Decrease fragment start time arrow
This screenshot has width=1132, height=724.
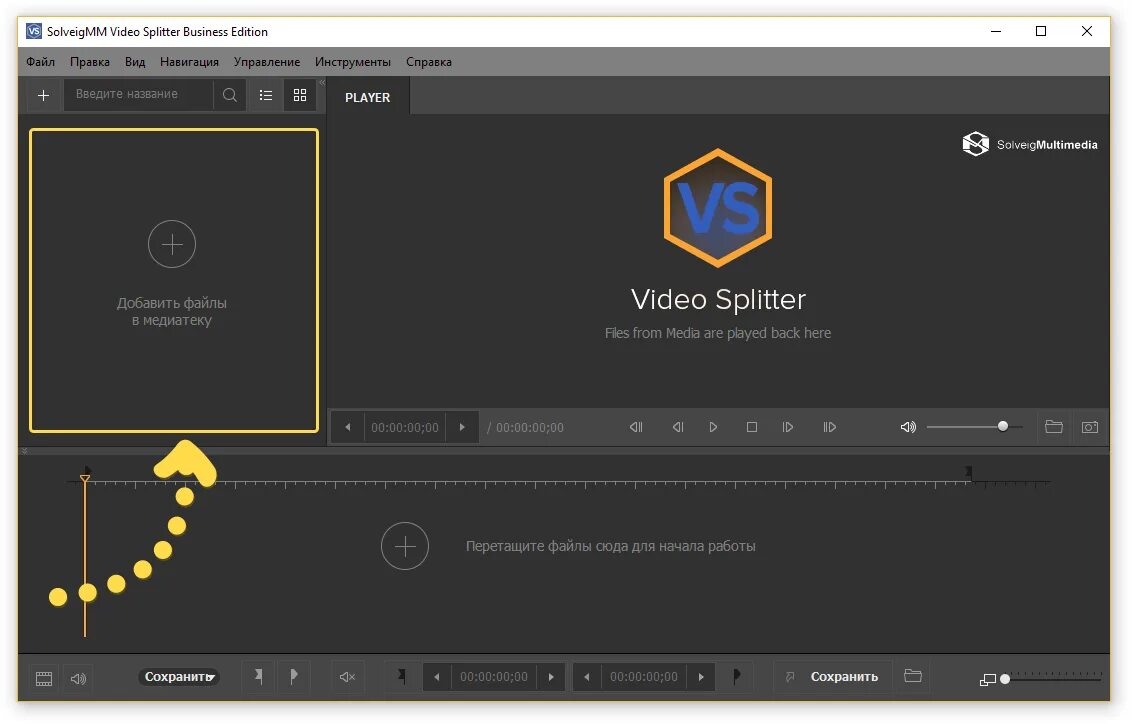click(437, 677)
